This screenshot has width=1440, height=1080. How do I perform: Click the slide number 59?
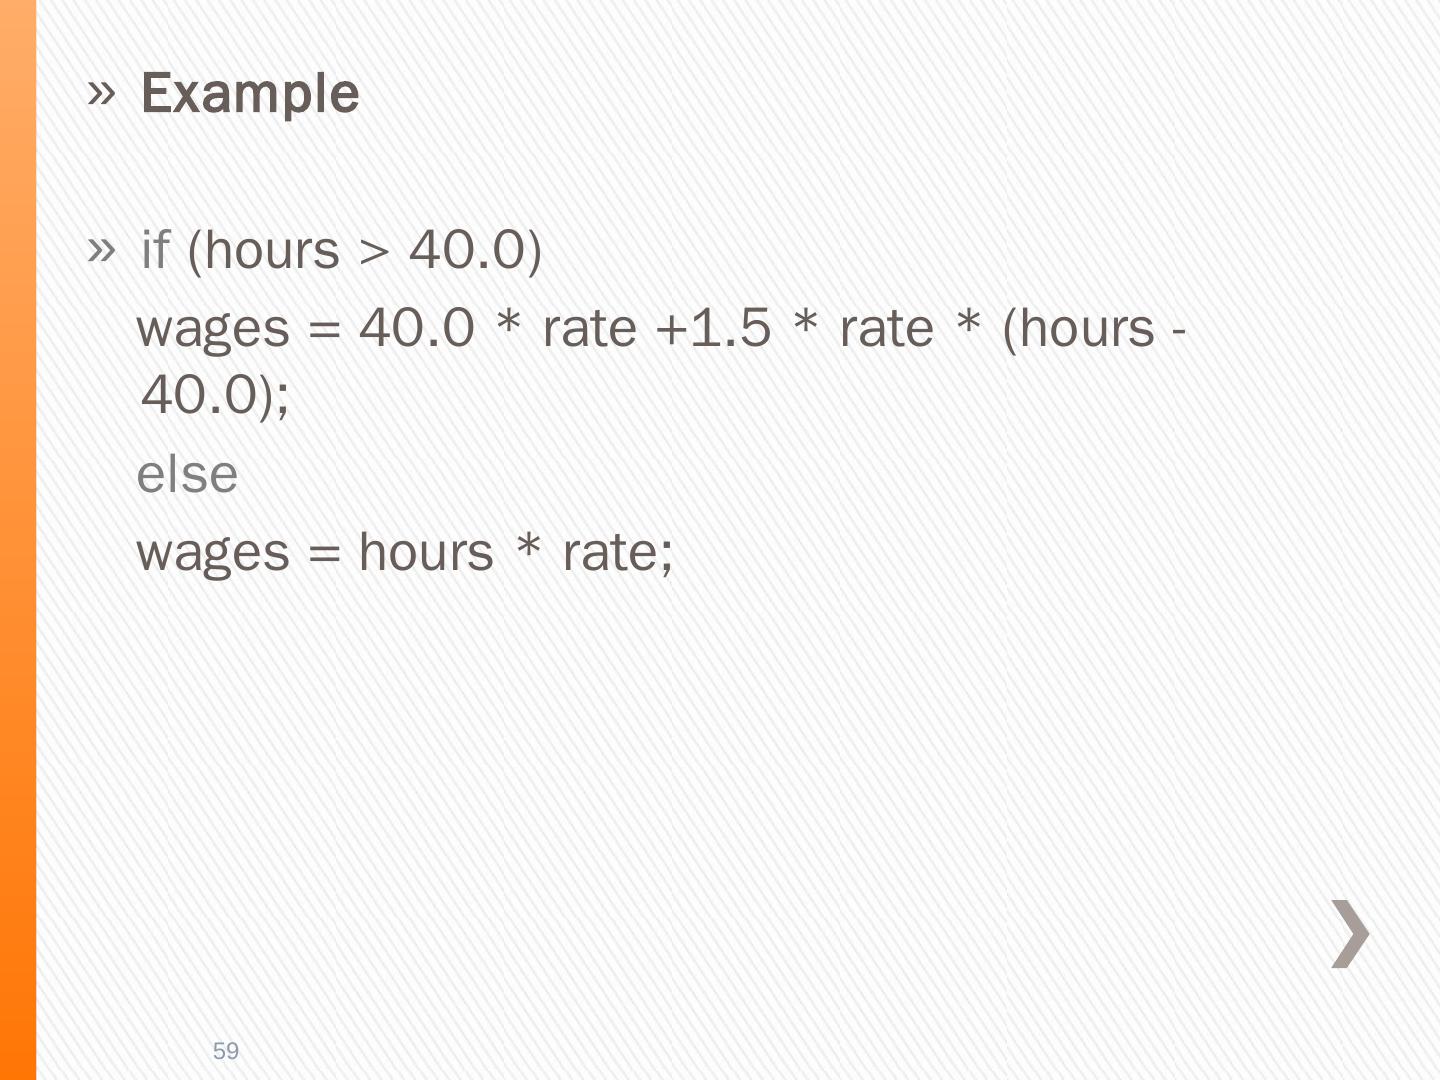(x=226, y=1051)
